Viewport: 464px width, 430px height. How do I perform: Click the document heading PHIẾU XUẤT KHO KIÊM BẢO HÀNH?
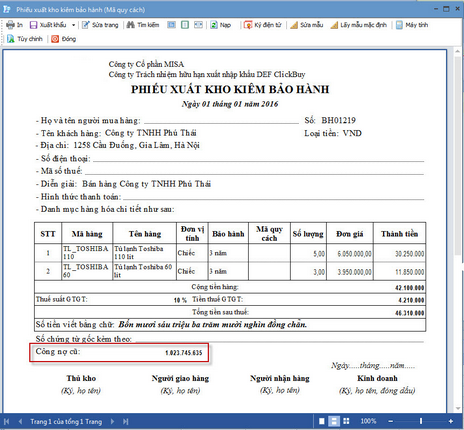click(230, 89)
